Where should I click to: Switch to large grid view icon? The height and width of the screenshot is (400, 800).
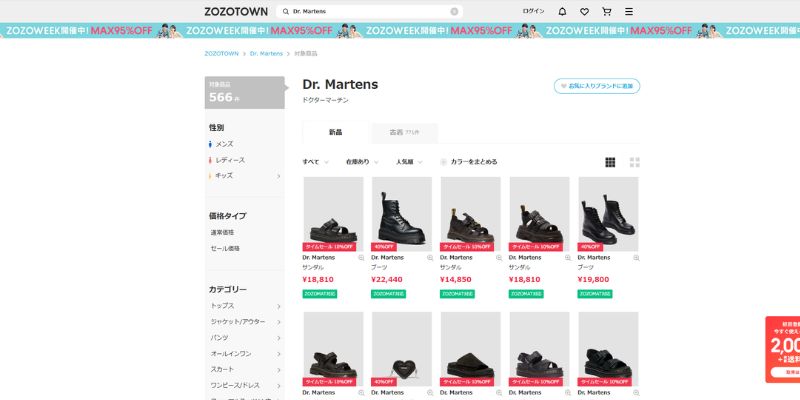635,162
